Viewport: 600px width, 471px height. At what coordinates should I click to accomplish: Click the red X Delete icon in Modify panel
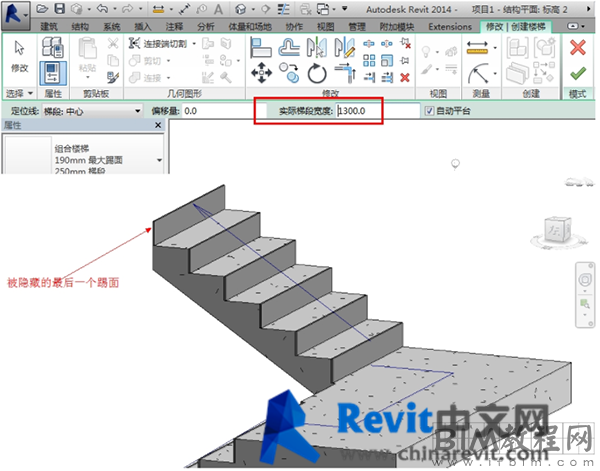pyautogui.click(x=405, y=78)
